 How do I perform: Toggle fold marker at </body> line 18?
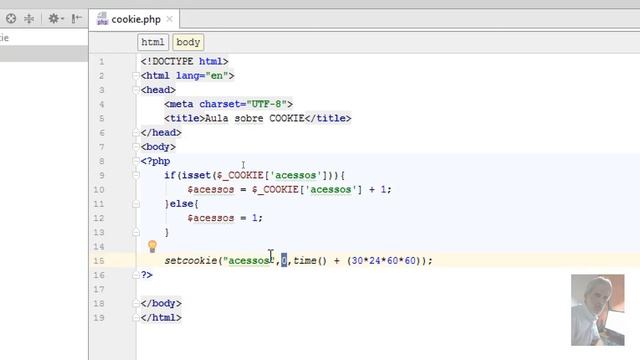[136, 303]
